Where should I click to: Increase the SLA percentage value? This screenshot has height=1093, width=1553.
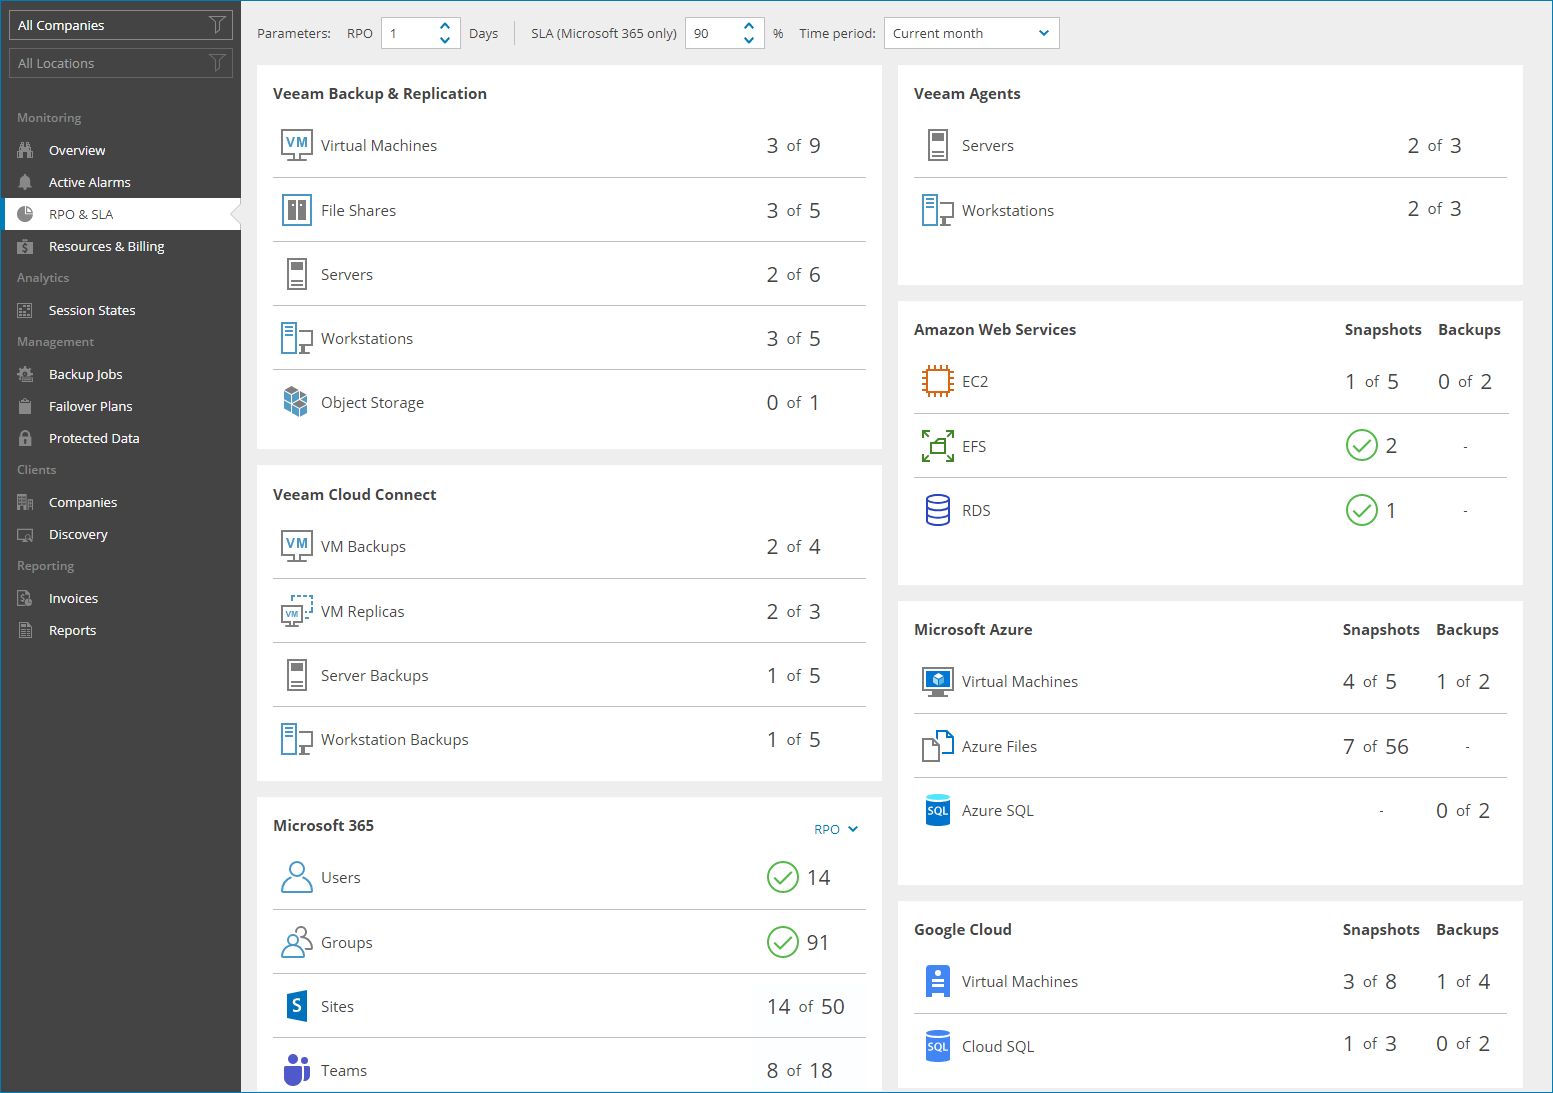coord(749,26)
